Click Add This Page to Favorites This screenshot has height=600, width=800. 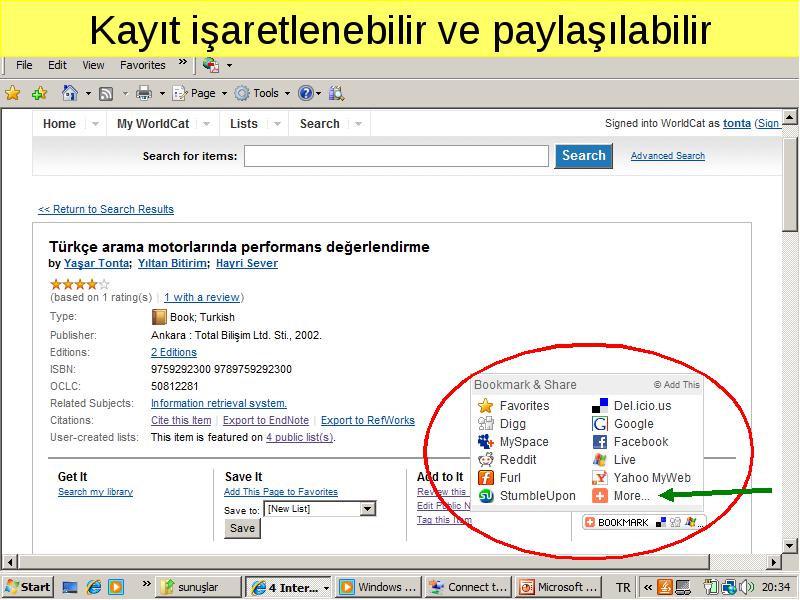coord(281,492)
